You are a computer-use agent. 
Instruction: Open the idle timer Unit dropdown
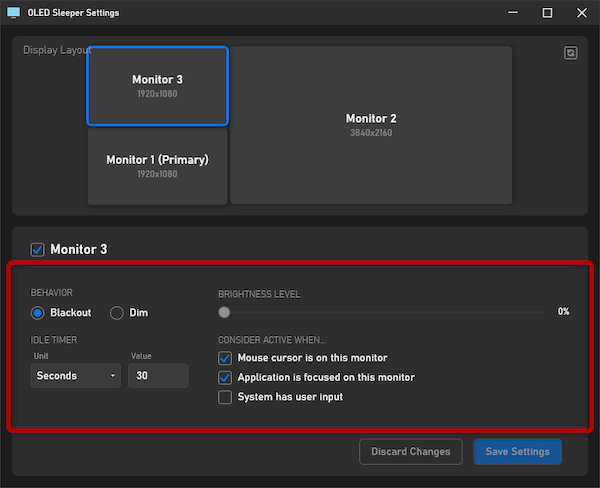[x=75, y=376]
